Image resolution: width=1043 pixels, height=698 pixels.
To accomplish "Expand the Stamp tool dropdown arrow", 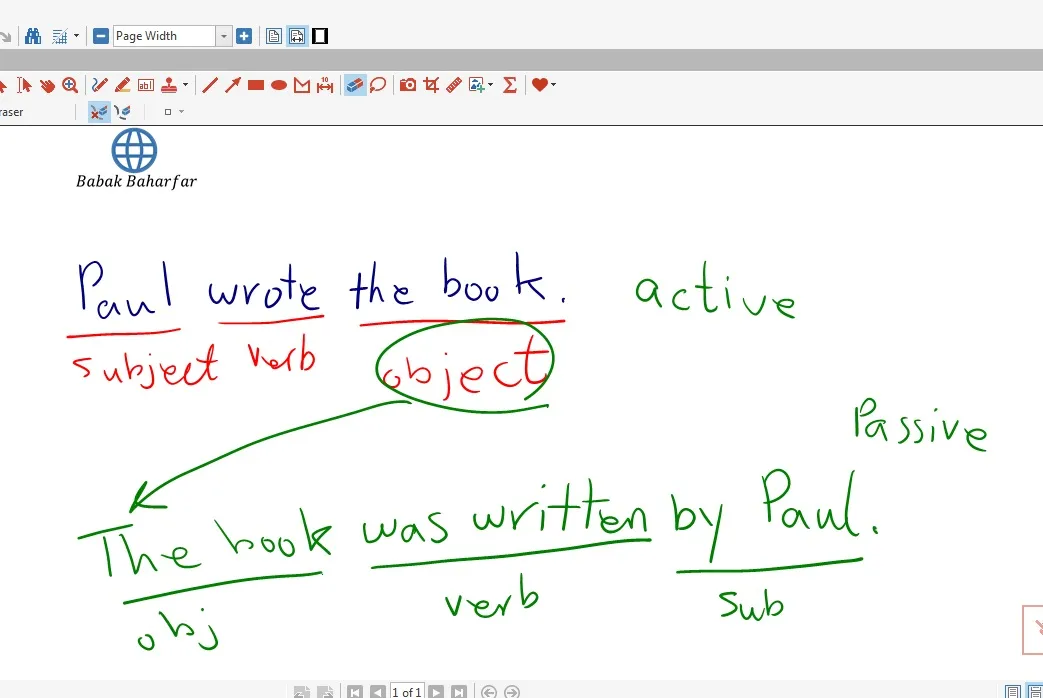I will pyautogui.click(x=185, y=85).
